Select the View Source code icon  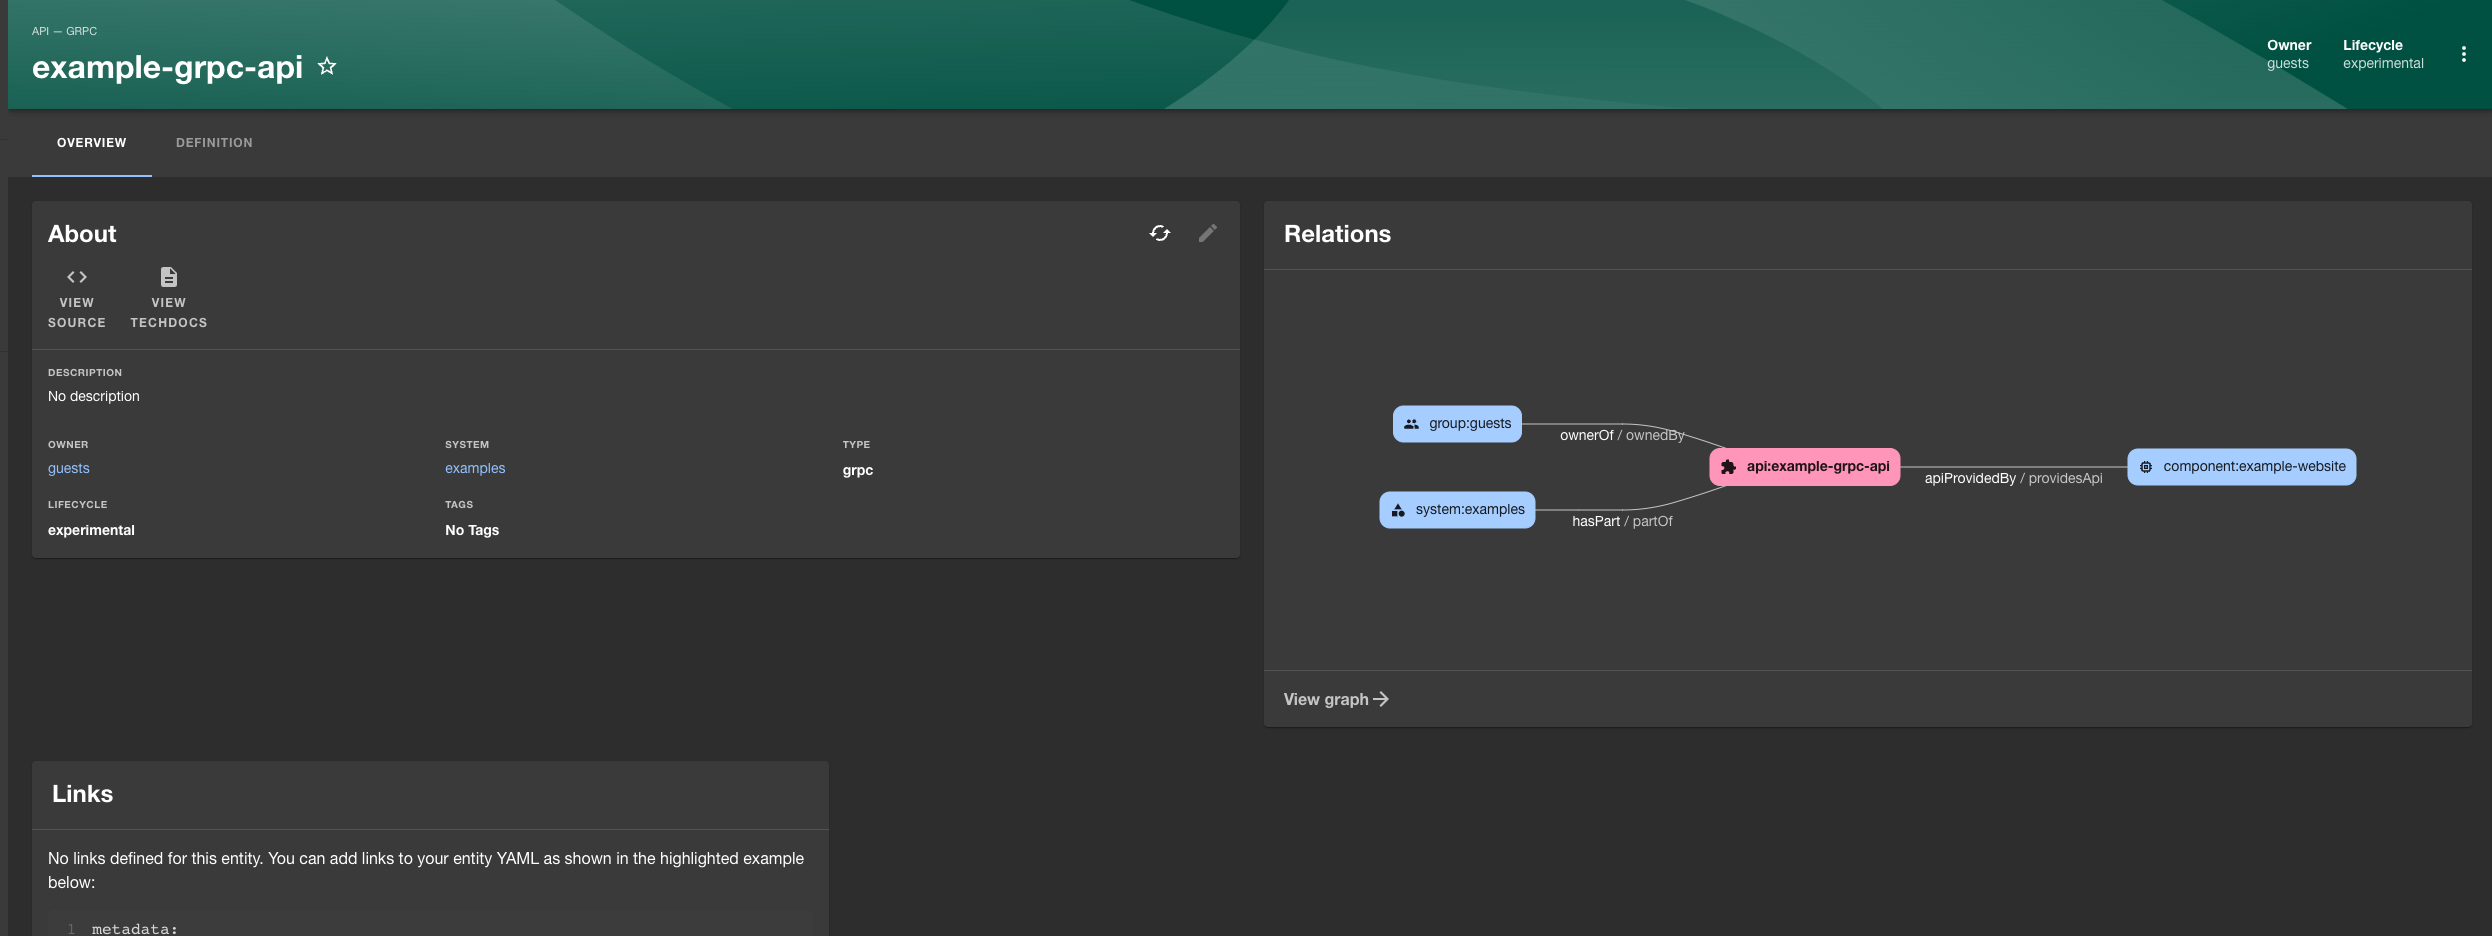pos(76,277)
